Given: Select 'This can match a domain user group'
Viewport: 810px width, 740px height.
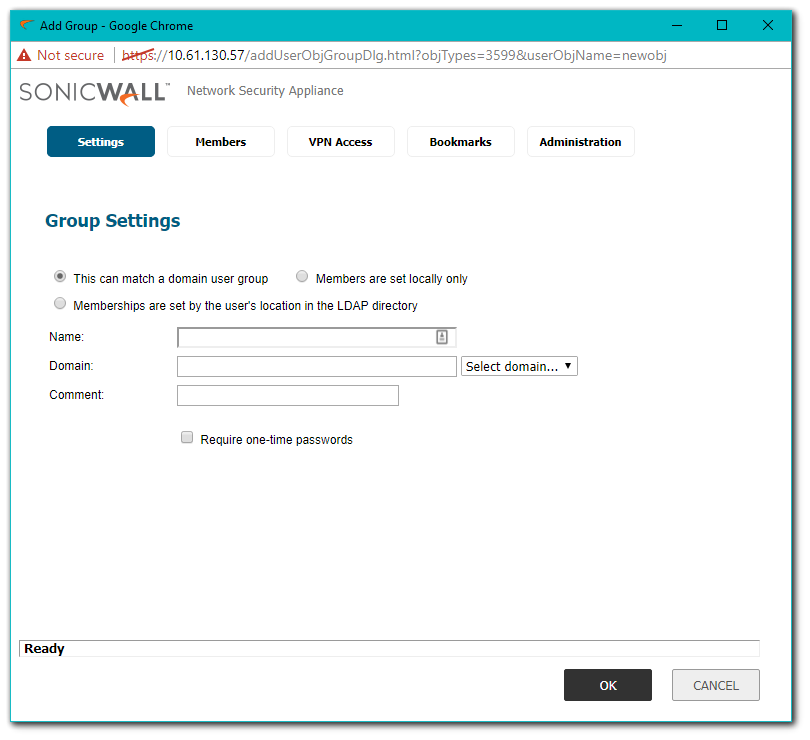Looking at the screenshot, I should 60,277.
